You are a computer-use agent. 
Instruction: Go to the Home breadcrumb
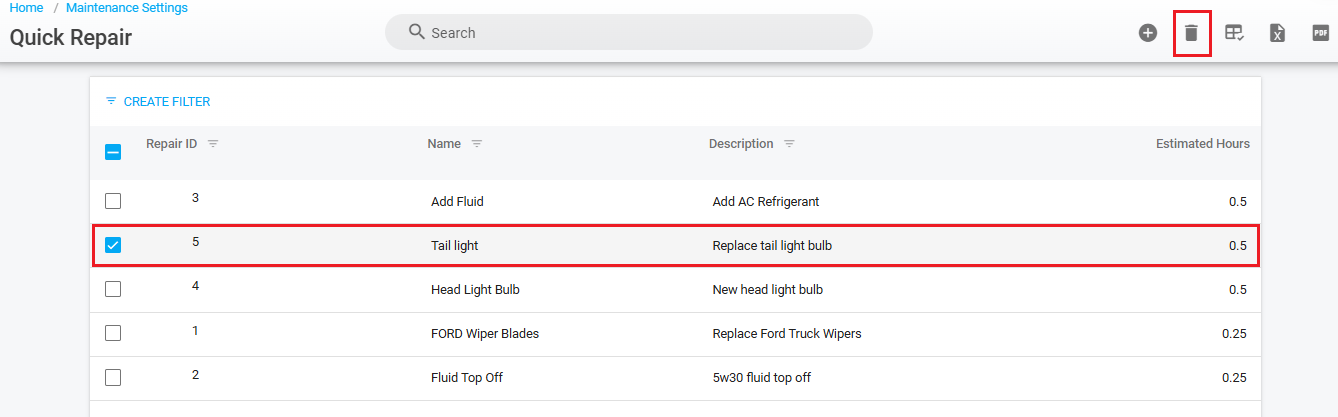(x=26, y=8)
